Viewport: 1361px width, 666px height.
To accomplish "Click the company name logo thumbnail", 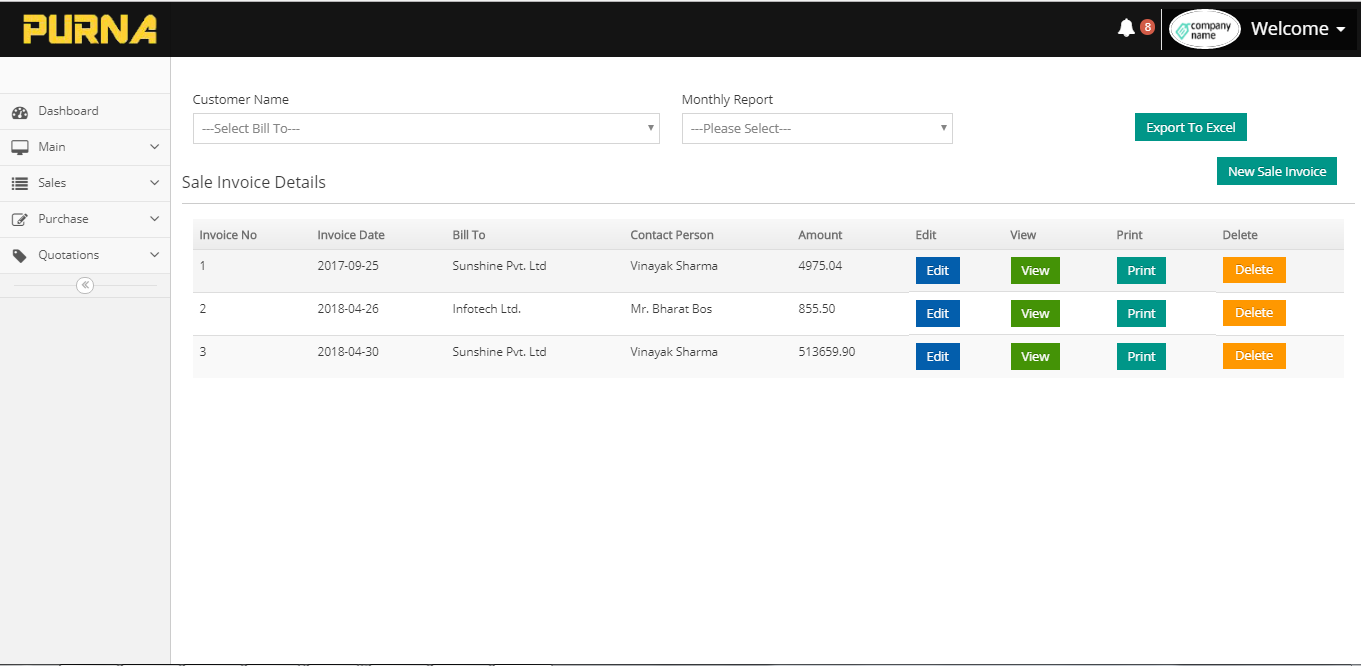I will 1204,29.
